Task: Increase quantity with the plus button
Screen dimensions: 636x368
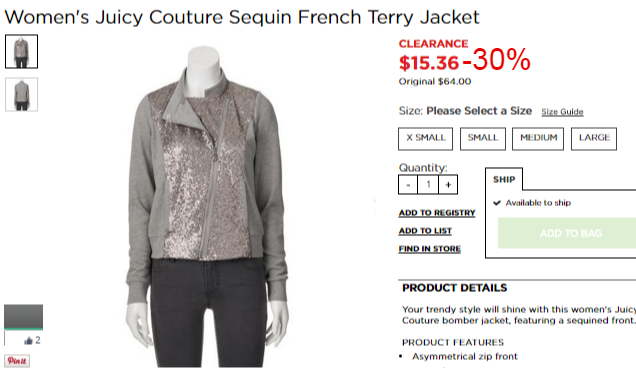Action: [448, 185]
